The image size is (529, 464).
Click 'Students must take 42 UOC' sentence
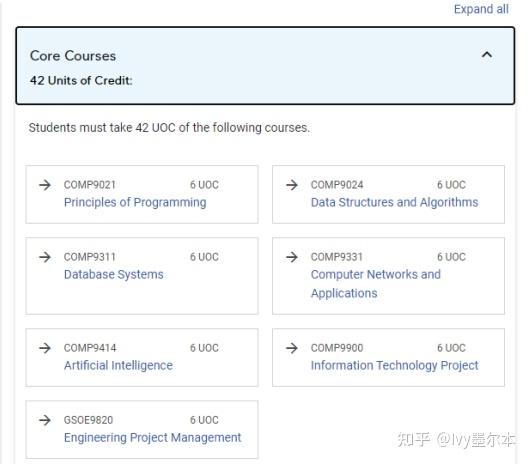[169, 128]
